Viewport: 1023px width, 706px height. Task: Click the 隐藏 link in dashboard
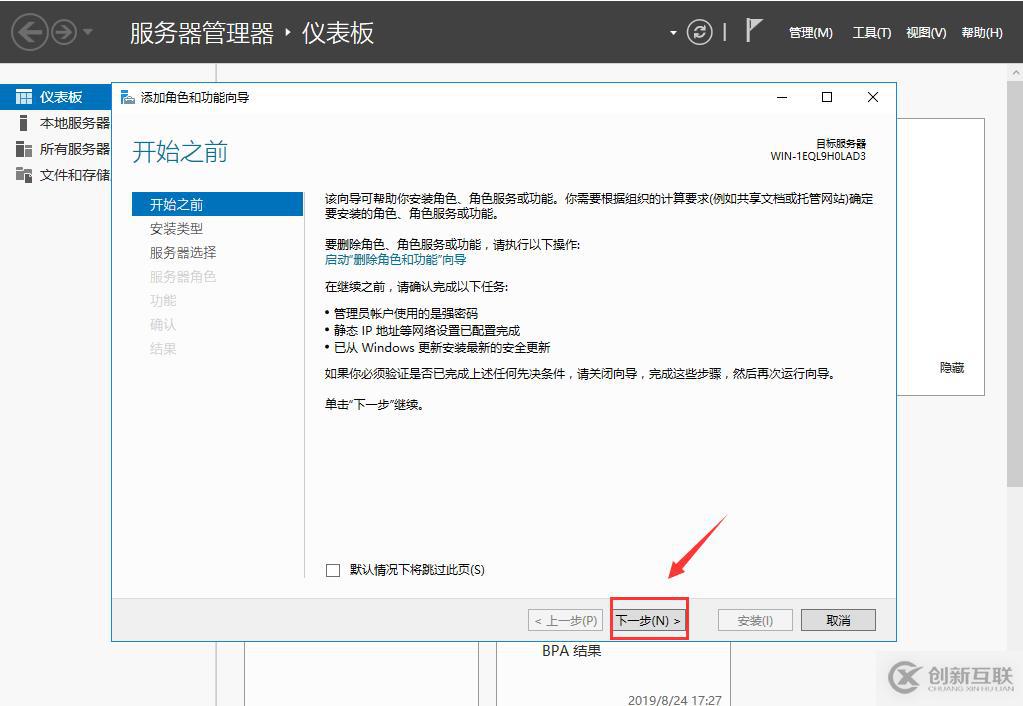[952, 367]
